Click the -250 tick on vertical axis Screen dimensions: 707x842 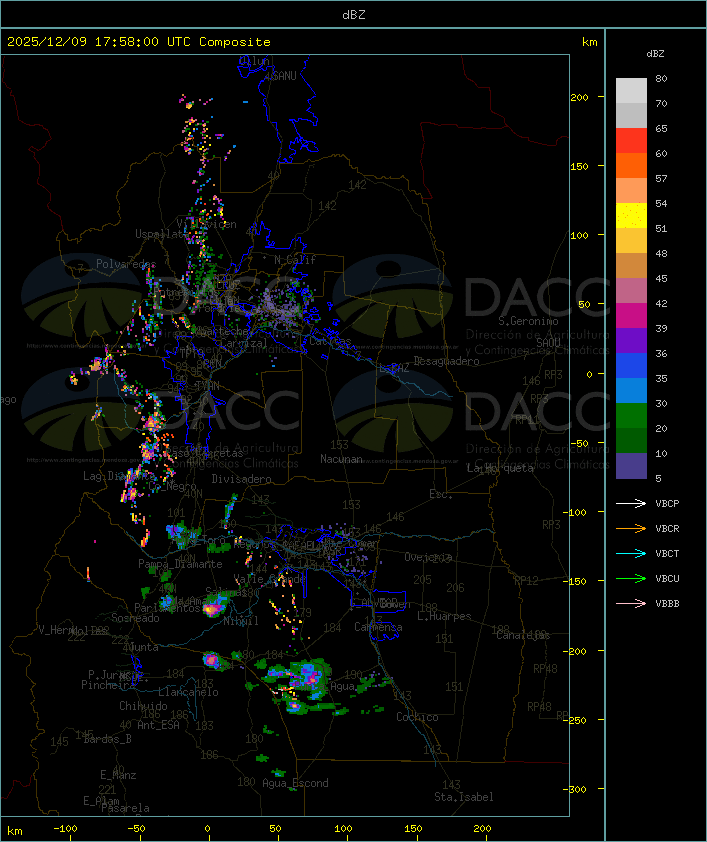(x=575, y=720)
